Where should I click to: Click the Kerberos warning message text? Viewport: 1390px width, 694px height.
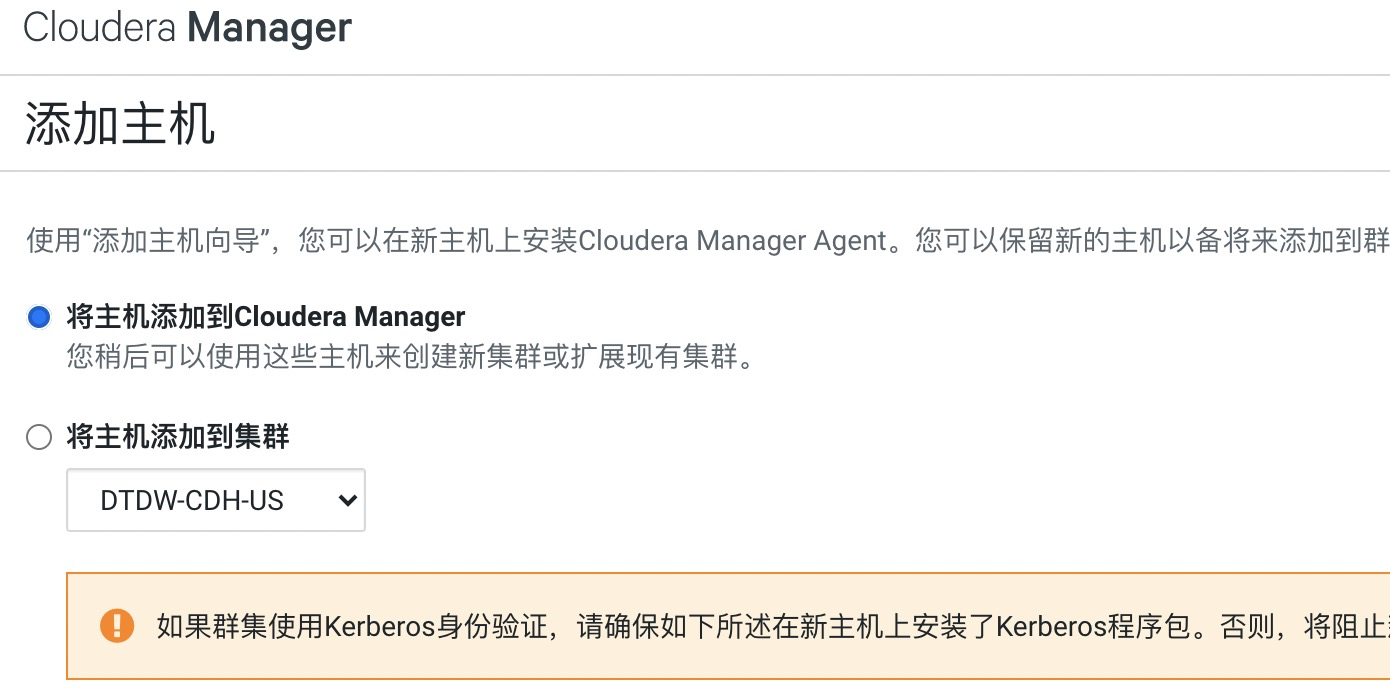pos(773,627)
